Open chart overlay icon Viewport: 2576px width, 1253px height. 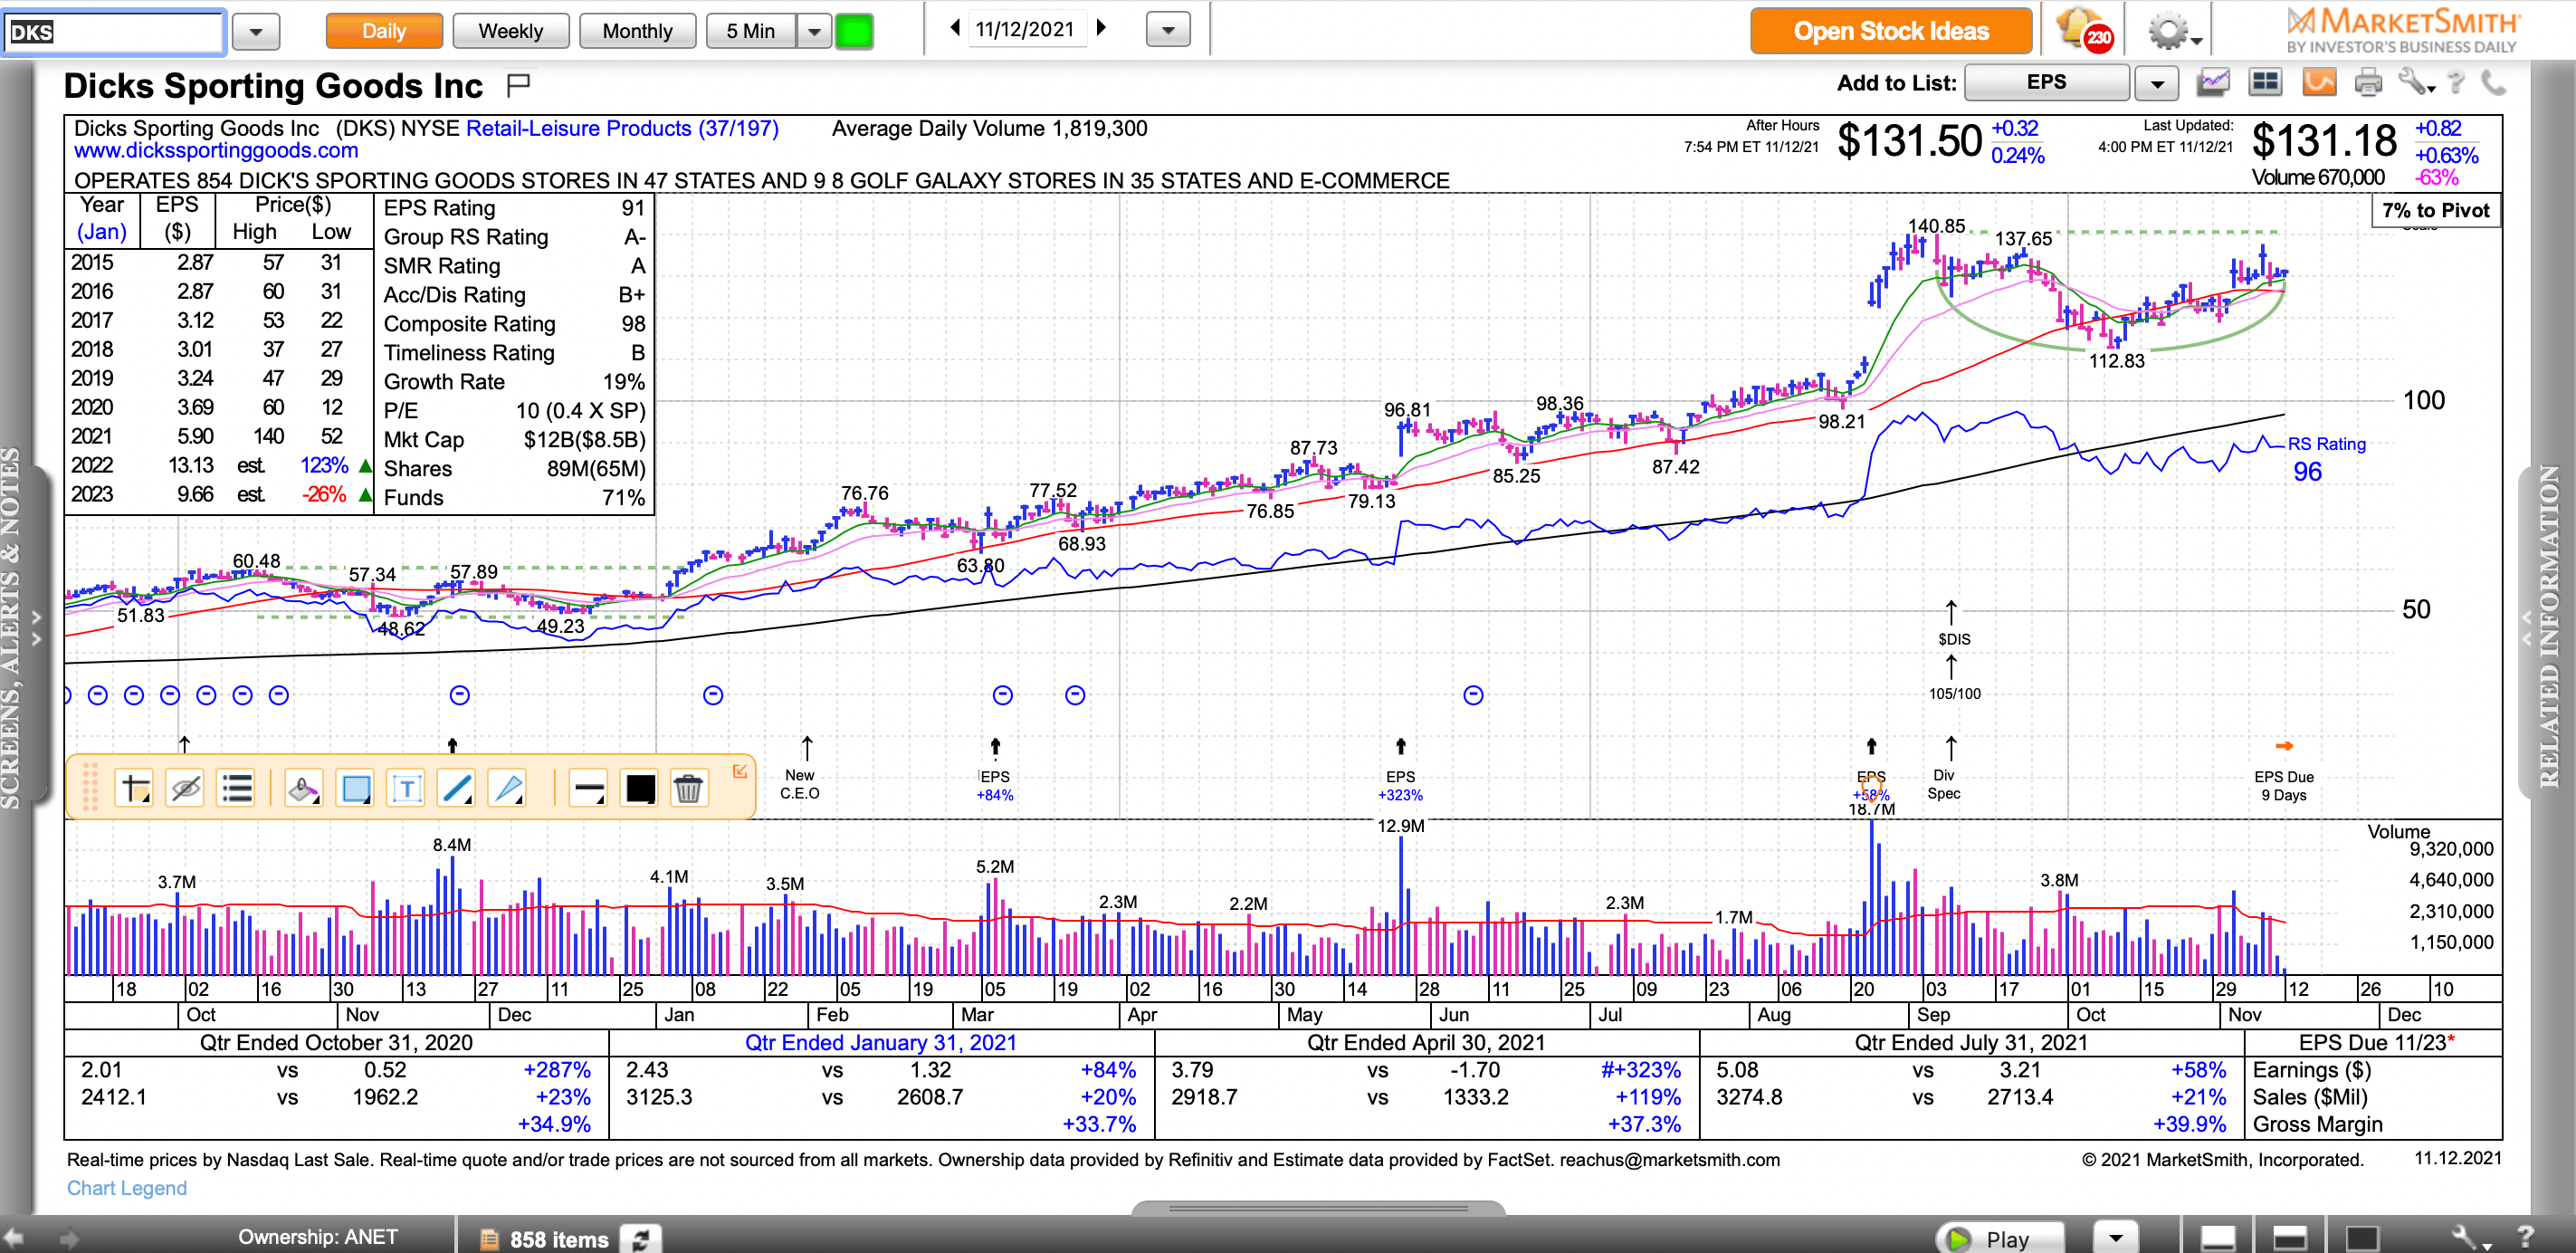(2213, 82)
